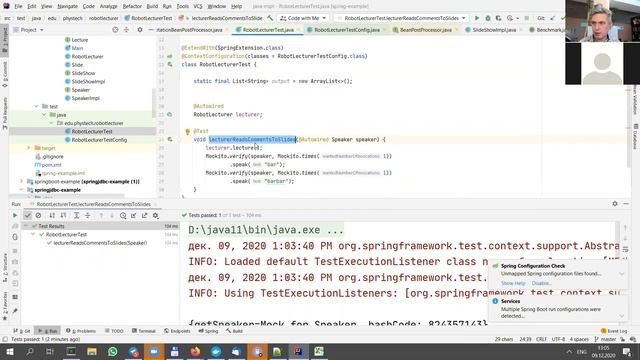The height and width of the screenshot is (360, 640).
Task: Click run gutter icon beside lecturerReadsCommentsToSlides method
Action: [x=170, y=140]
